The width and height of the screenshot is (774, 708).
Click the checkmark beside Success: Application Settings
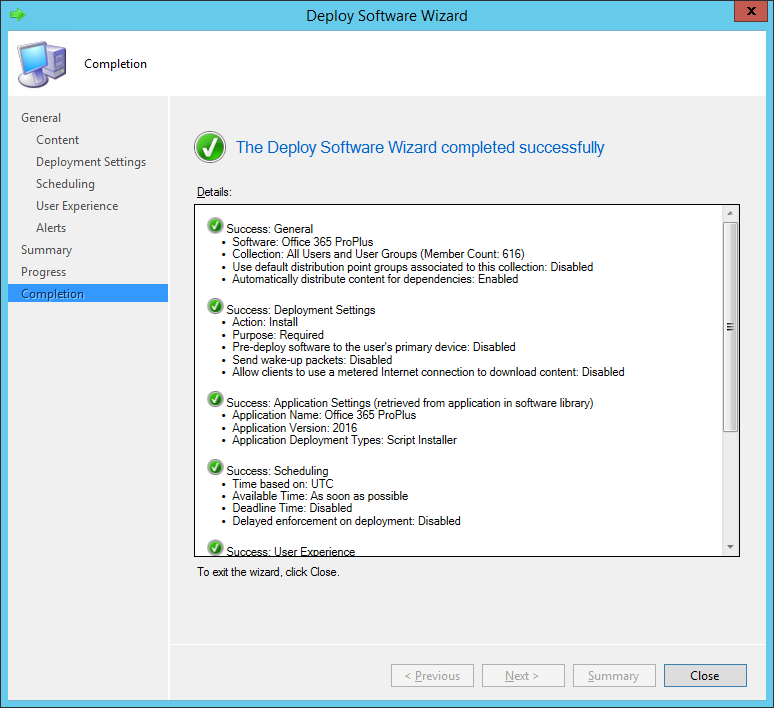[x=215, y=399]
